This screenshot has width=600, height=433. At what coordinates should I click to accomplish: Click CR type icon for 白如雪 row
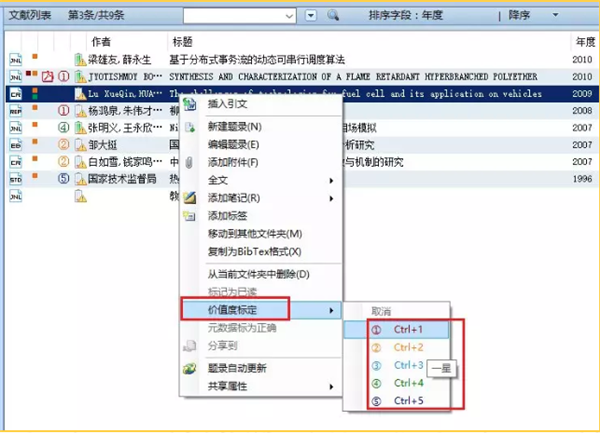click(16, 162)
